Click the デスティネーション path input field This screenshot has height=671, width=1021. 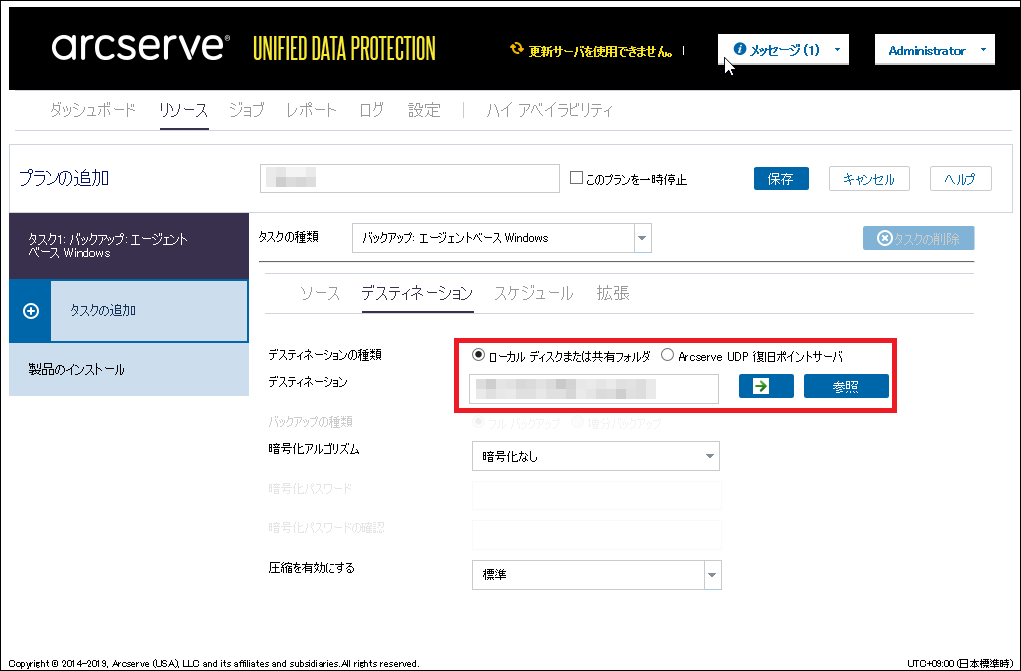pyautogui.click(x=594, y=388)
